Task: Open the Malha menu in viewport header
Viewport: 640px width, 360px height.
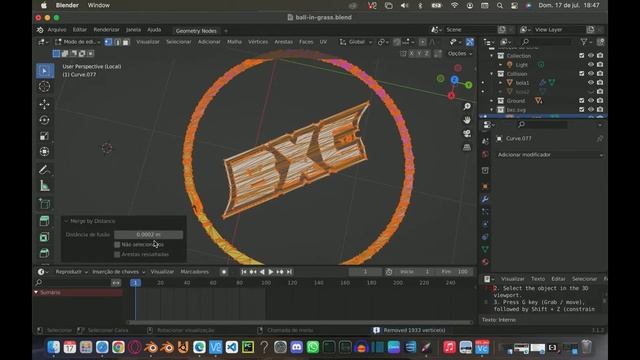Action: [234, 42]
